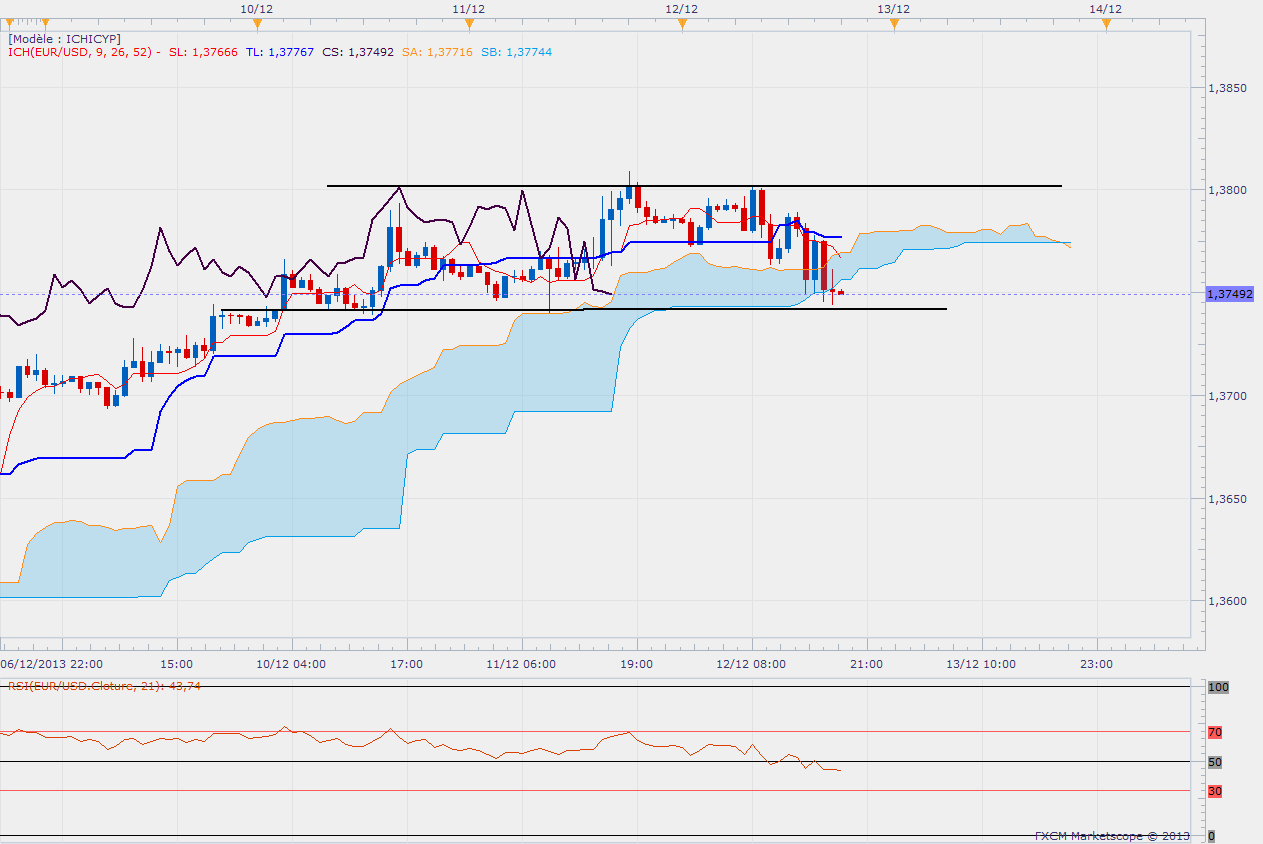The width and height of the screenshot is (1263, 844).
Task: Click the RSI 0 level label
Action: pos(1212,835)
